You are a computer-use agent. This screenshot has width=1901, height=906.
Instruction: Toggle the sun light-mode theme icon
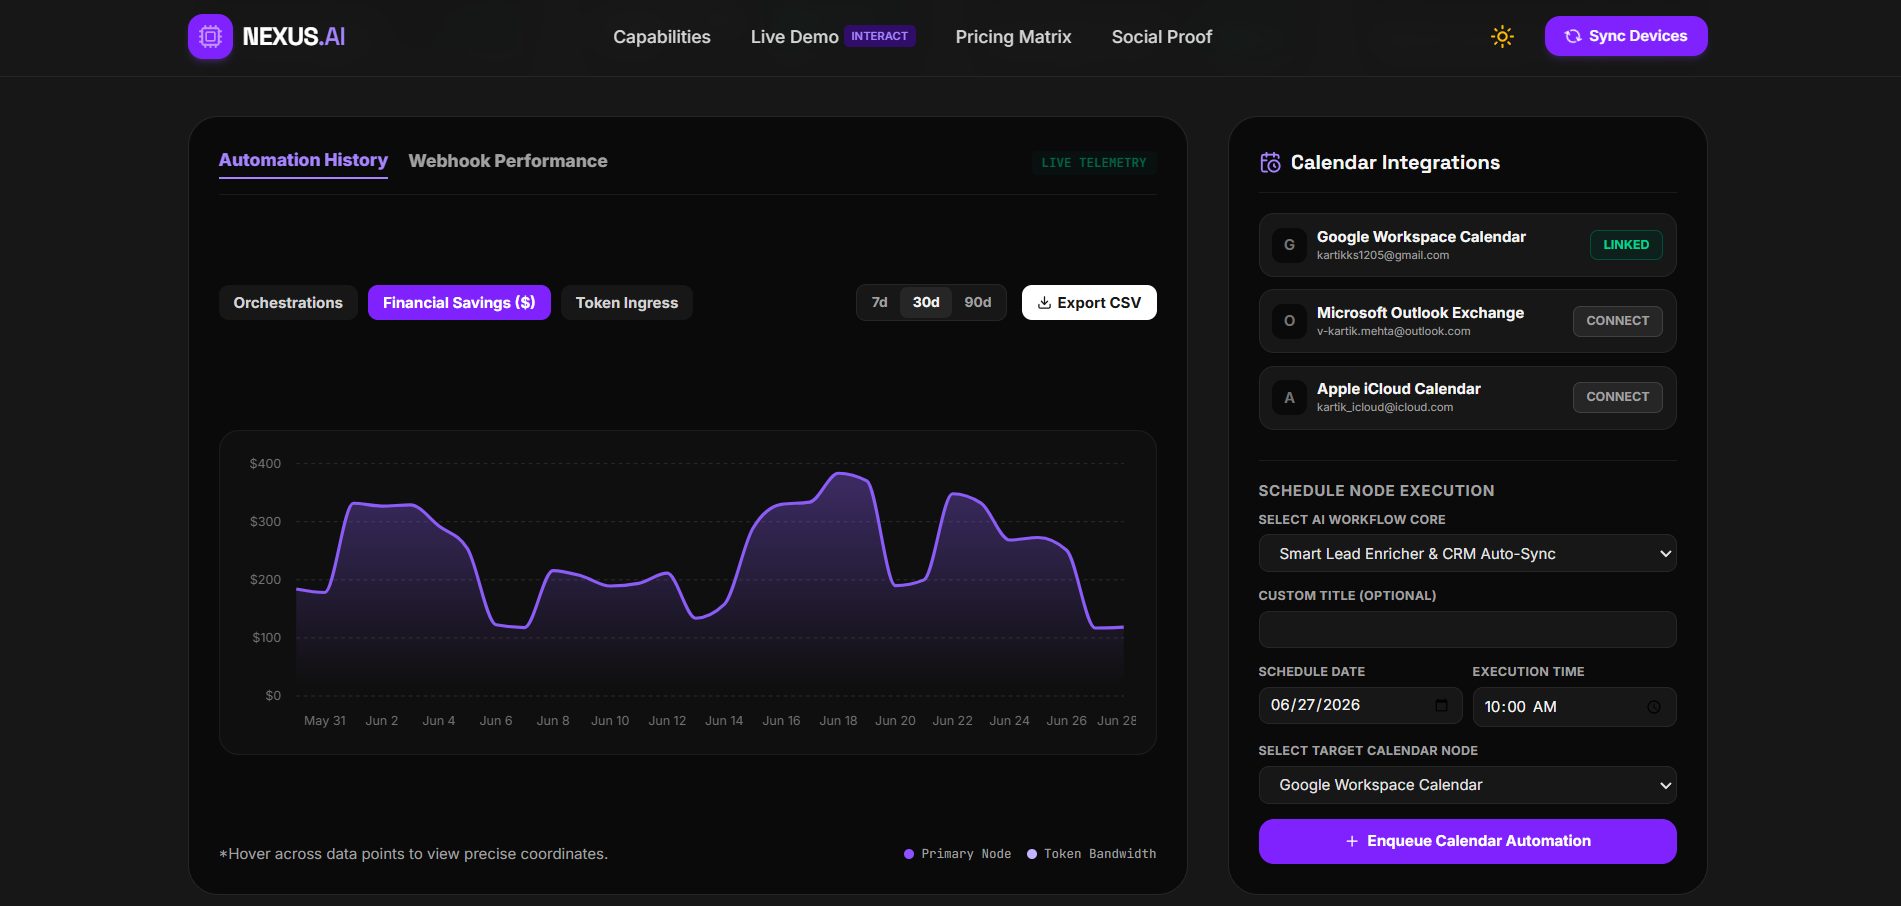1502,37
